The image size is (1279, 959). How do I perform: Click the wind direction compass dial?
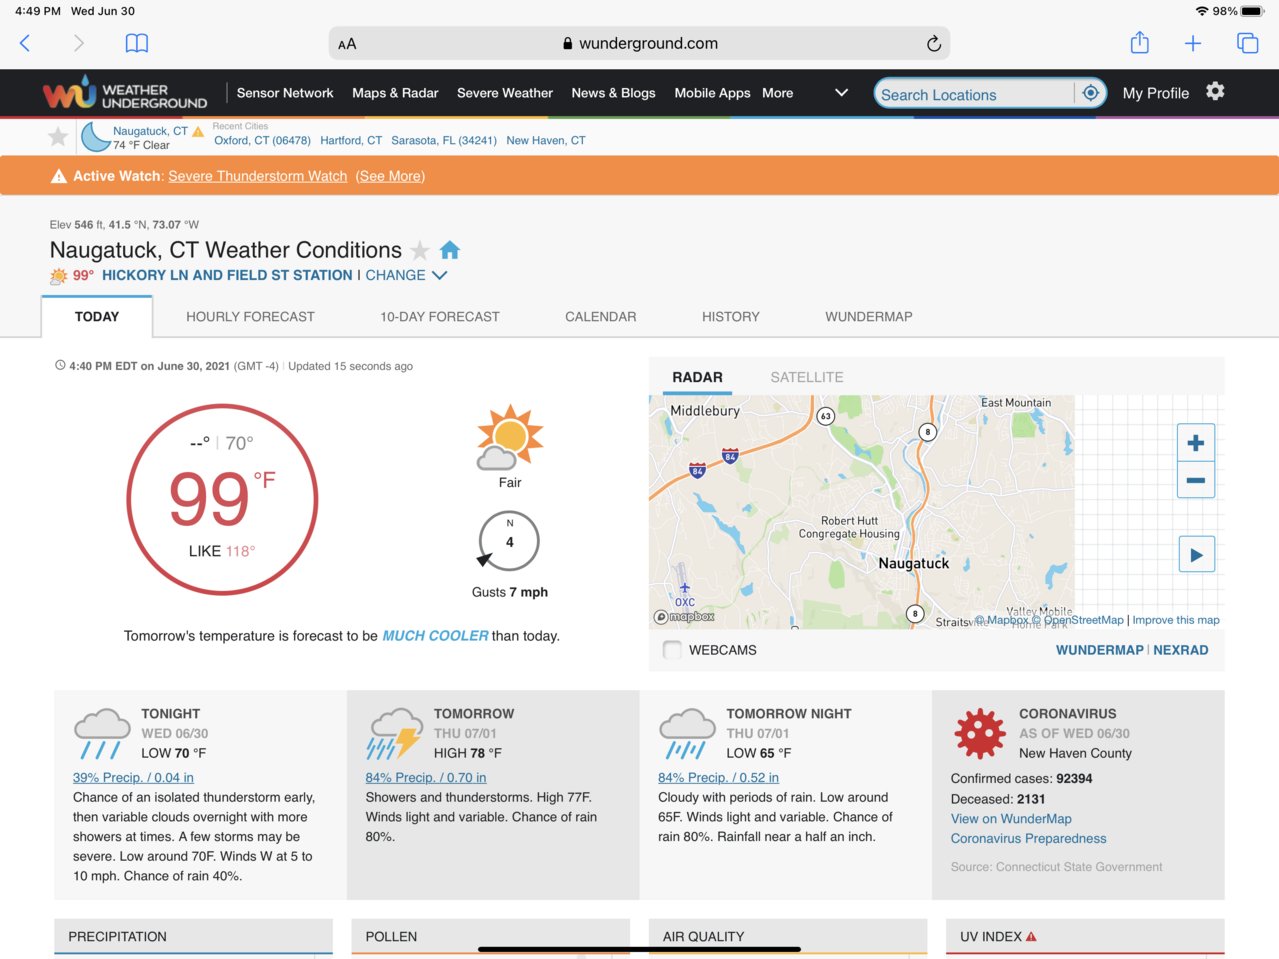tap(509, 541)
